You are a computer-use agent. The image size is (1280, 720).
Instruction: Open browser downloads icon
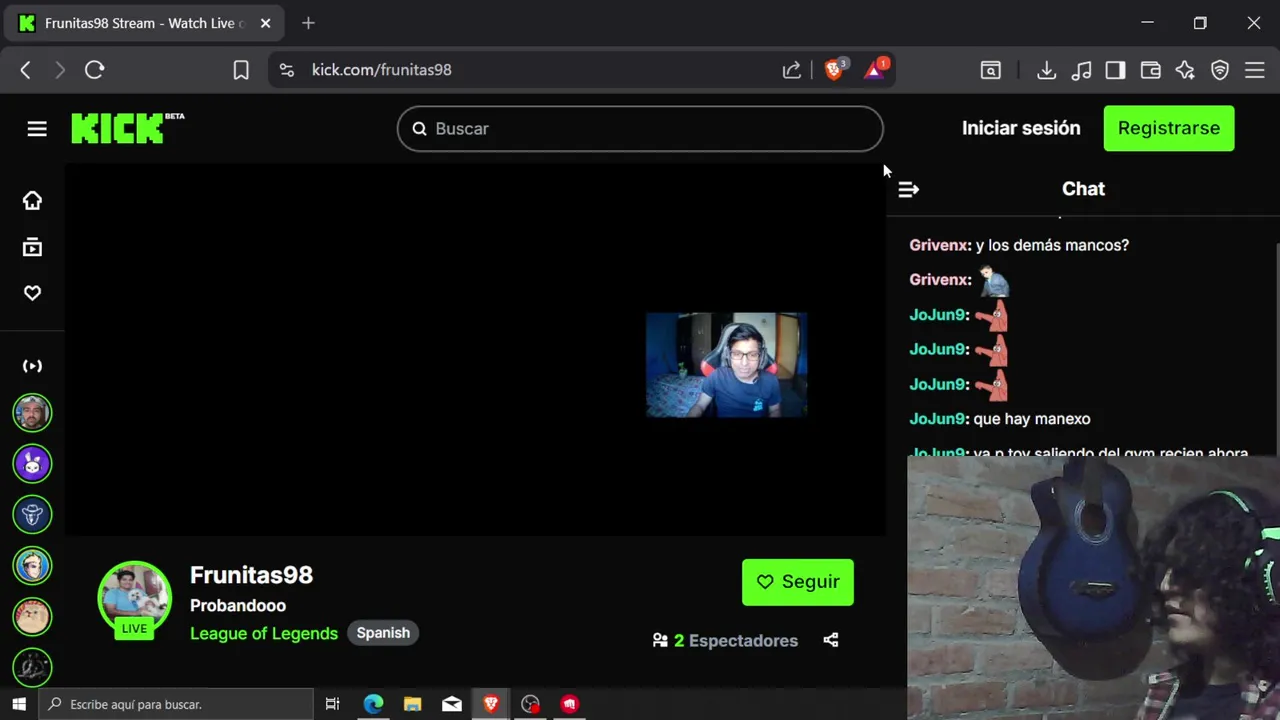coord(1046,70)
